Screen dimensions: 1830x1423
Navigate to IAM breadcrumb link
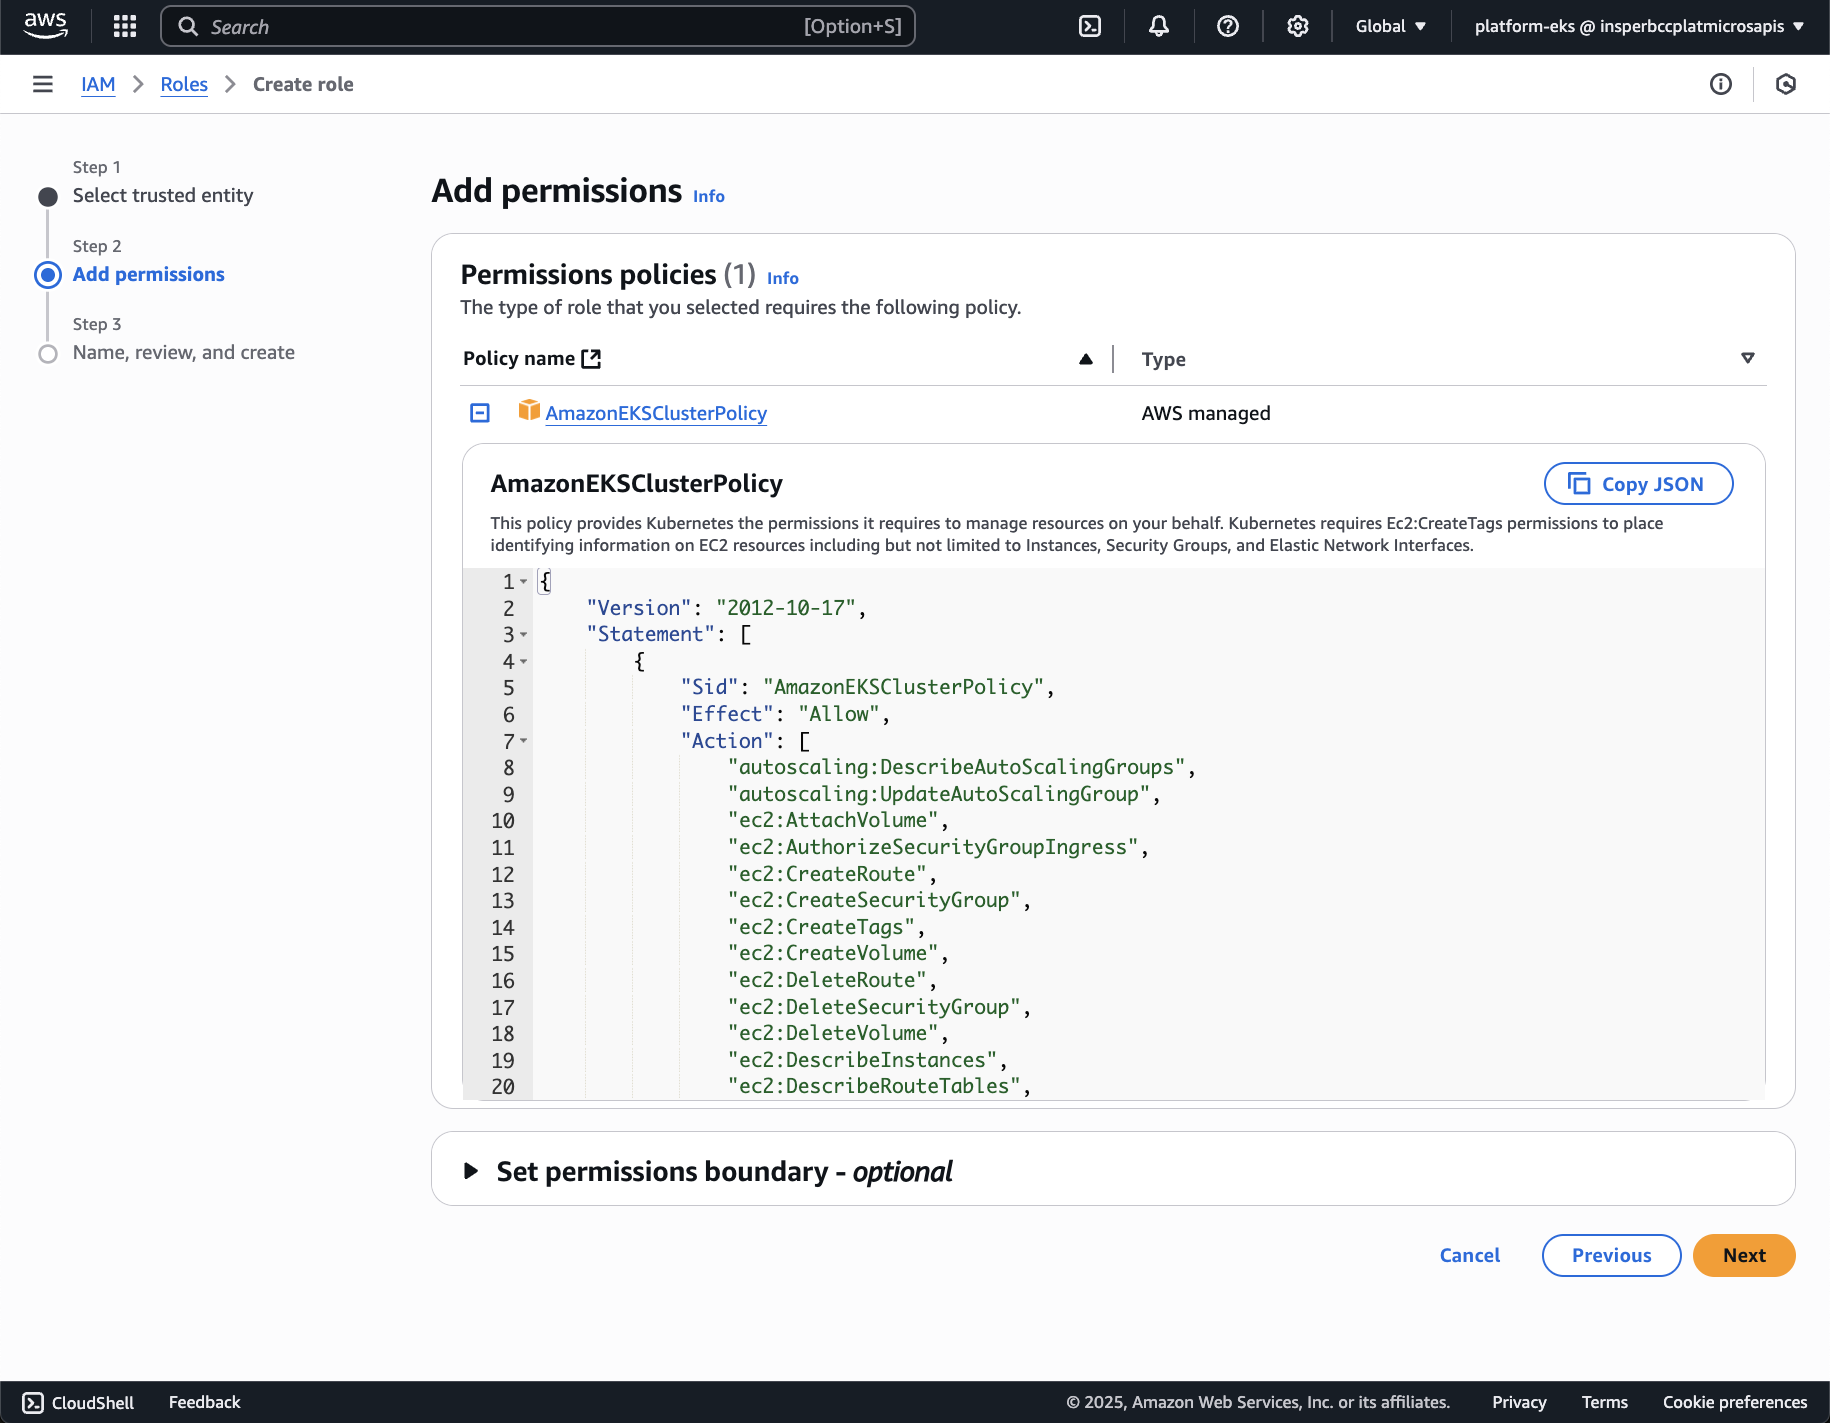pyautogui.click(x=98, y=84)
